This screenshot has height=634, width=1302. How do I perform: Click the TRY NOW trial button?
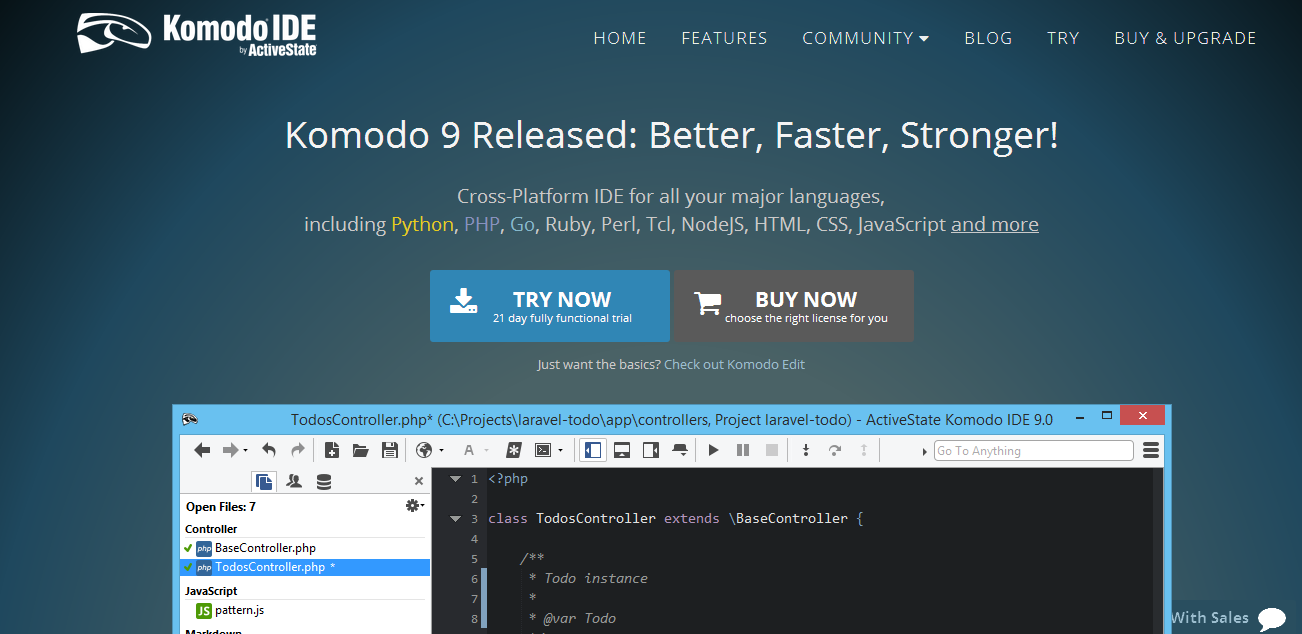click(x=550, y=306)
